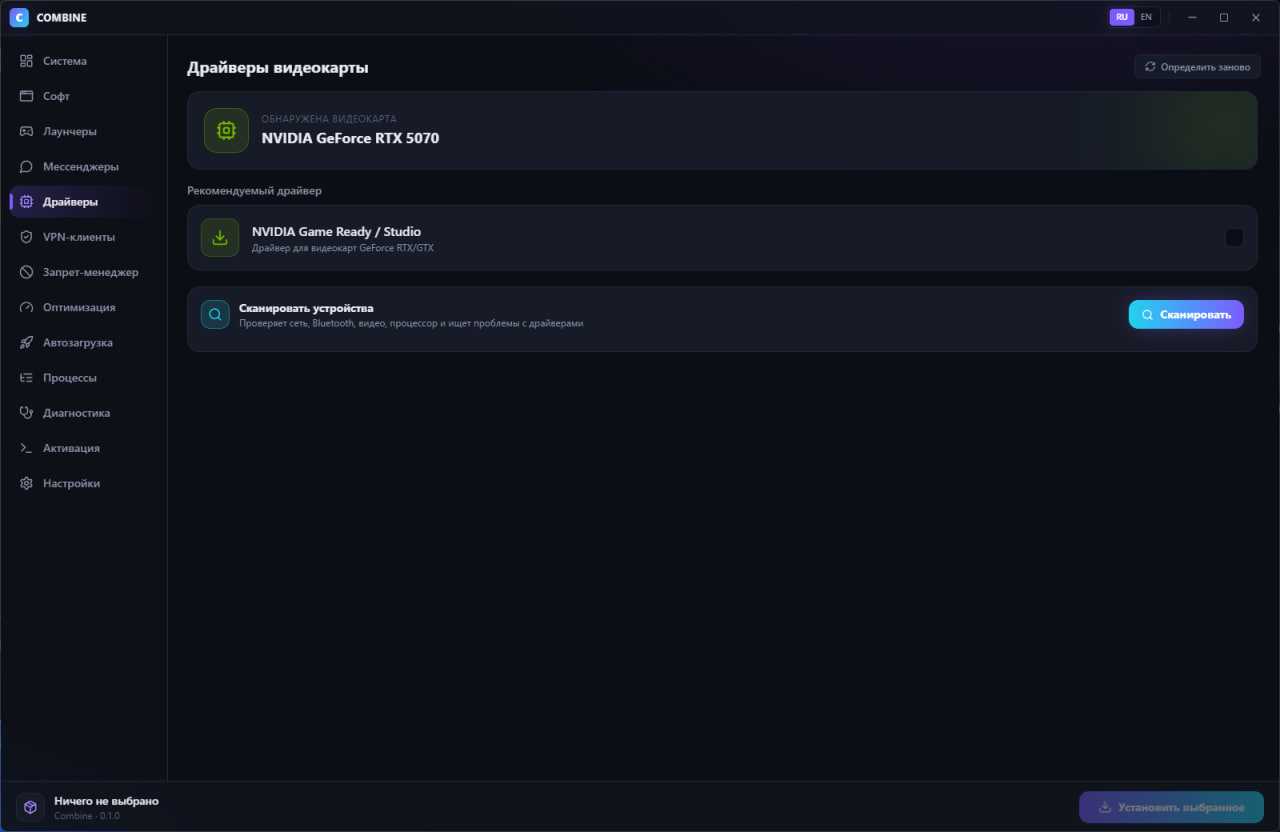
Task: Click the ОБНАРУЖЕНА ВИДЕОКАРТА label
Action: pos(329,119)
